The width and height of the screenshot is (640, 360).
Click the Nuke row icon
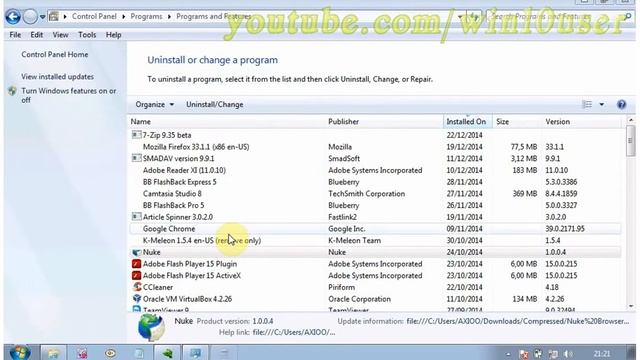(x=137, y=252)
